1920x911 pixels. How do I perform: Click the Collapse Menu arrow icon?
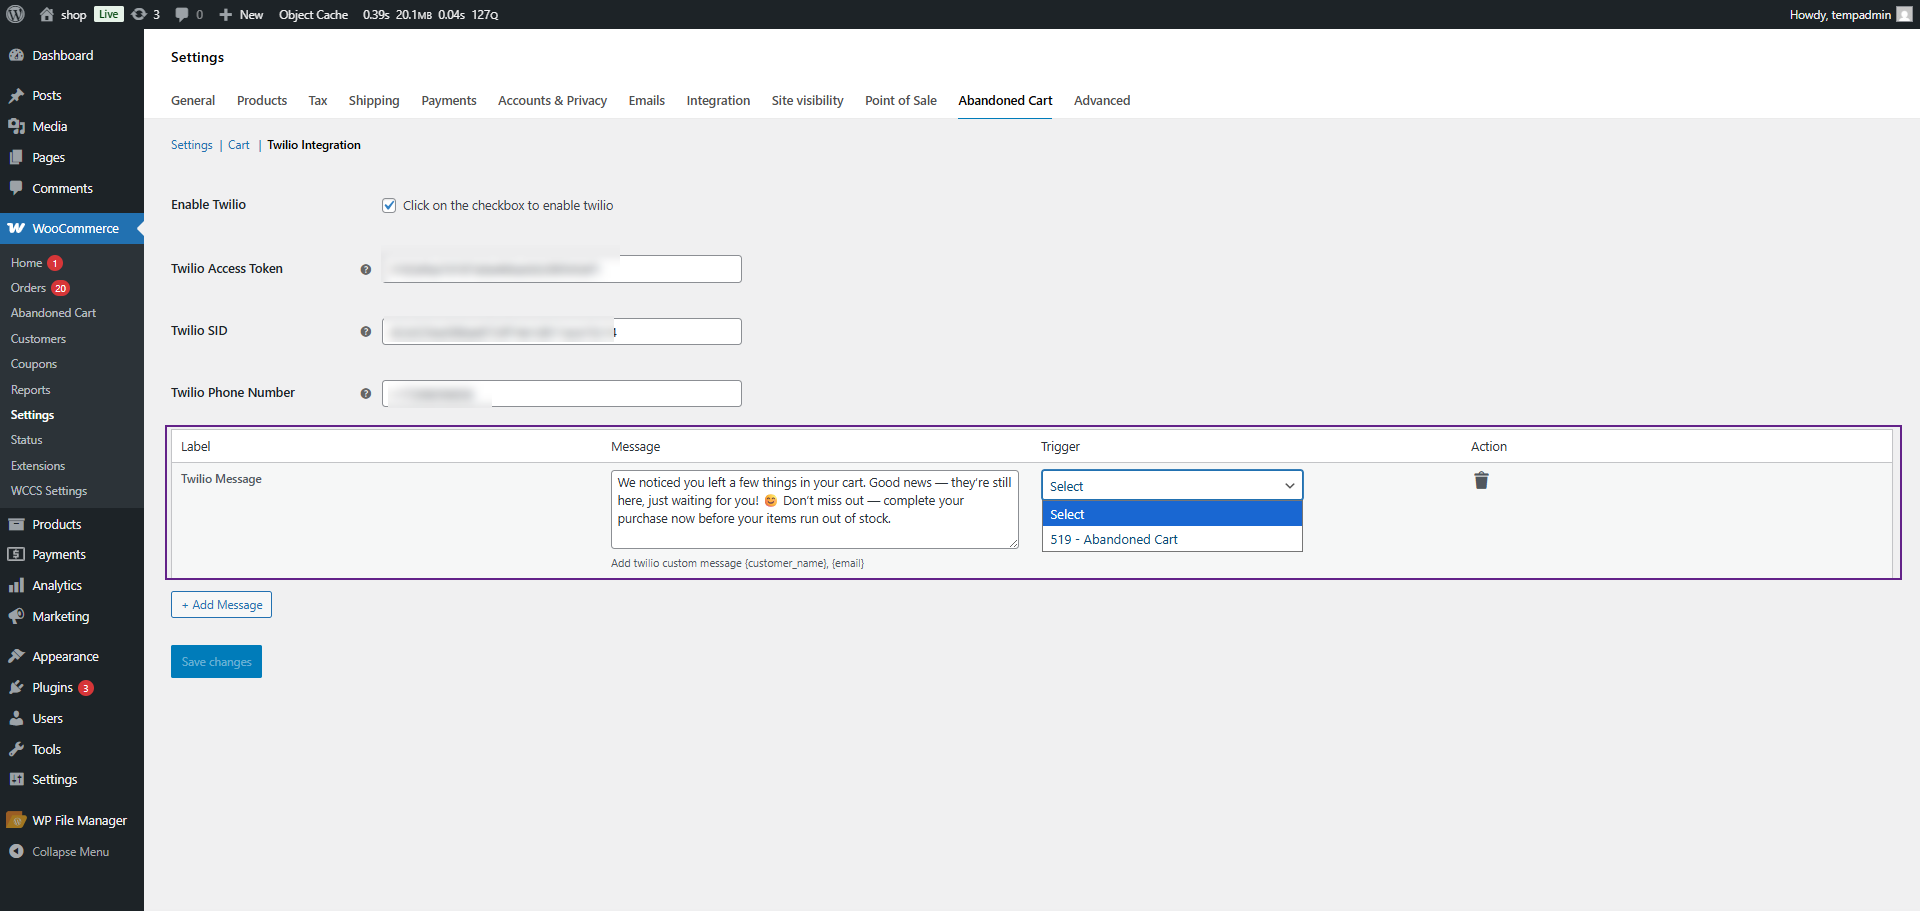16,851
